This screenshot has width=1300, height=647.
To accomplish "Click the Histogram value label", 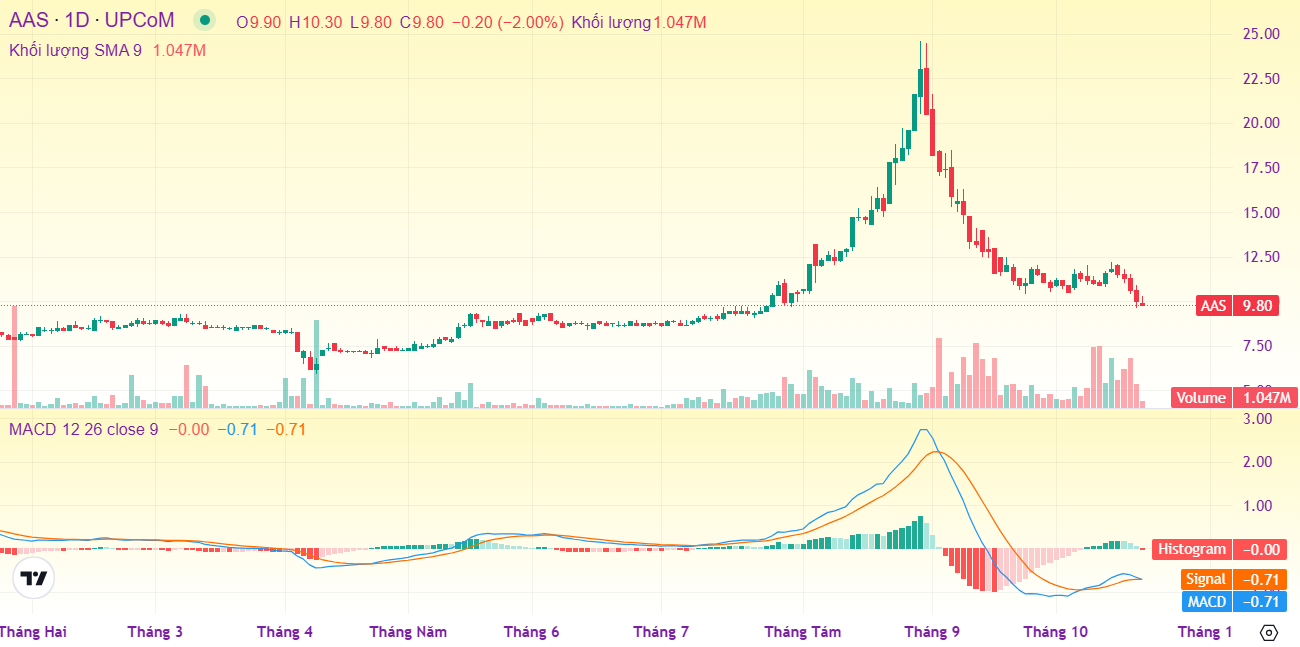I will click(1219, 549).
